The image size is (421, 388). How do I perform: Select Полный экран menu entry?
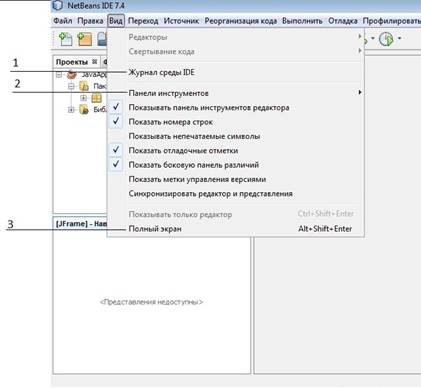coord(236,229)
